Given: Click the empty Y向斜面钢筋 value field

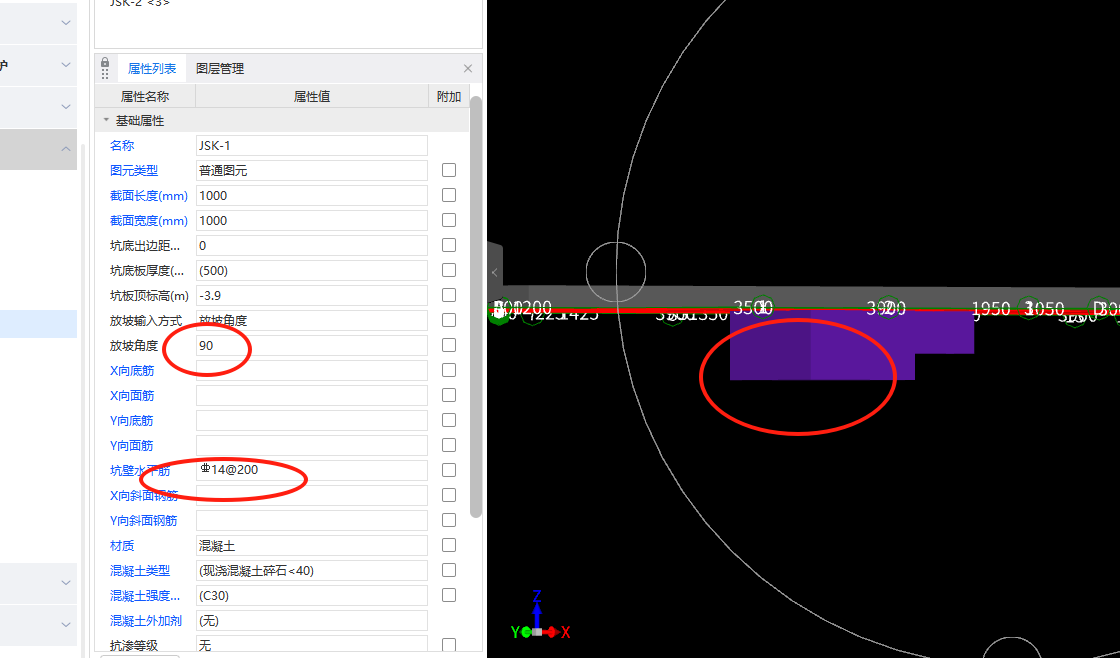Looking at the screenshot, I should 311,521.
